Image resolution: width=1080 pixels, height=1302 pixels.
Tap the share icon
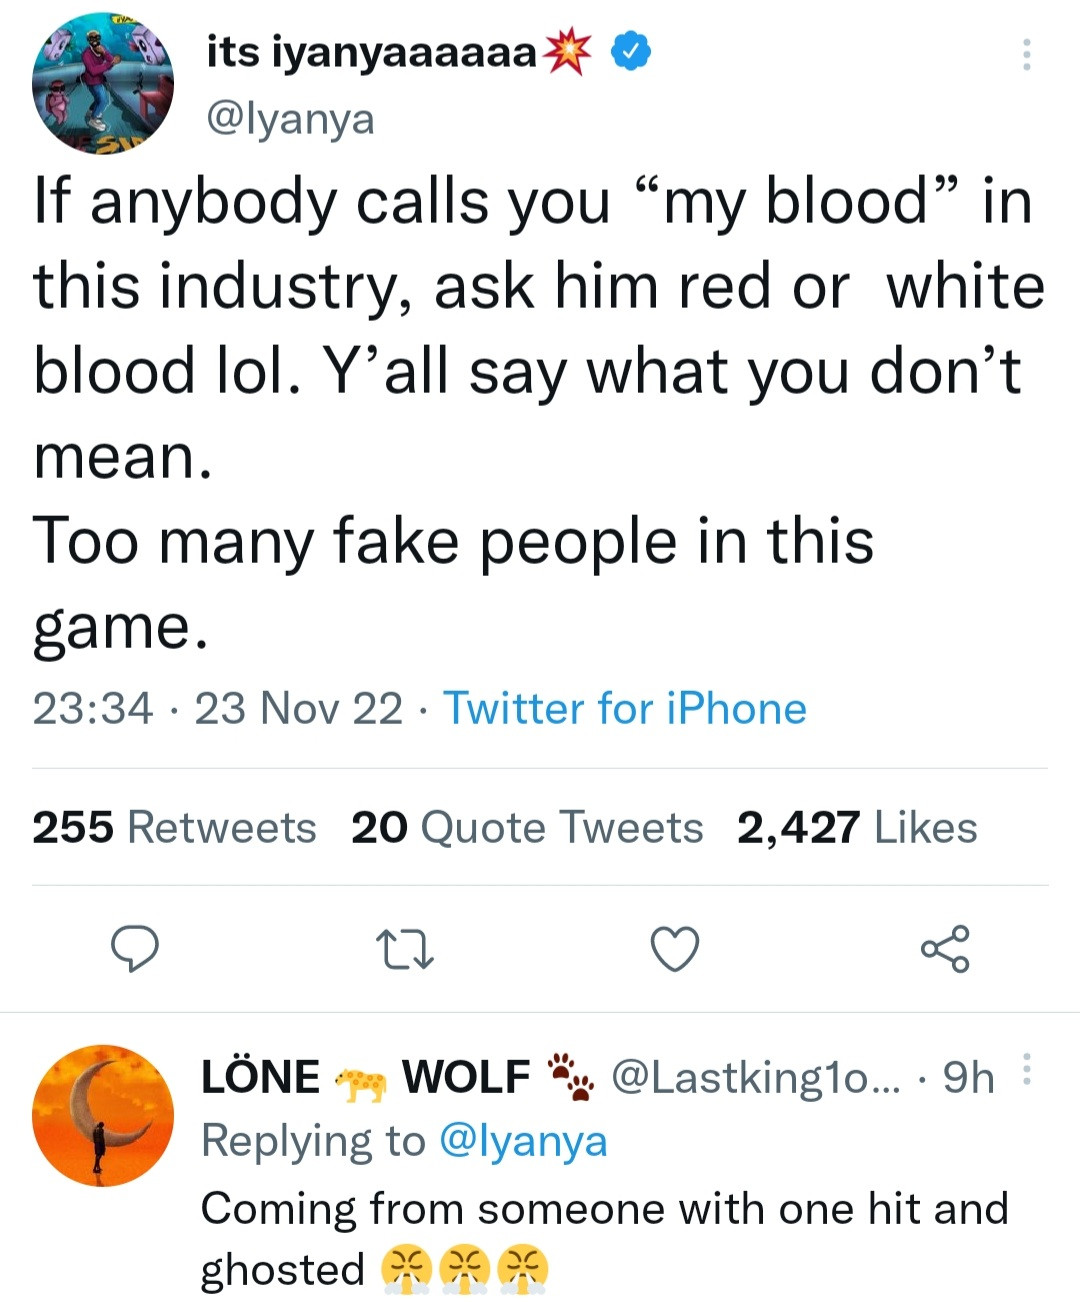pyautogui.click(x=945, y=949)
